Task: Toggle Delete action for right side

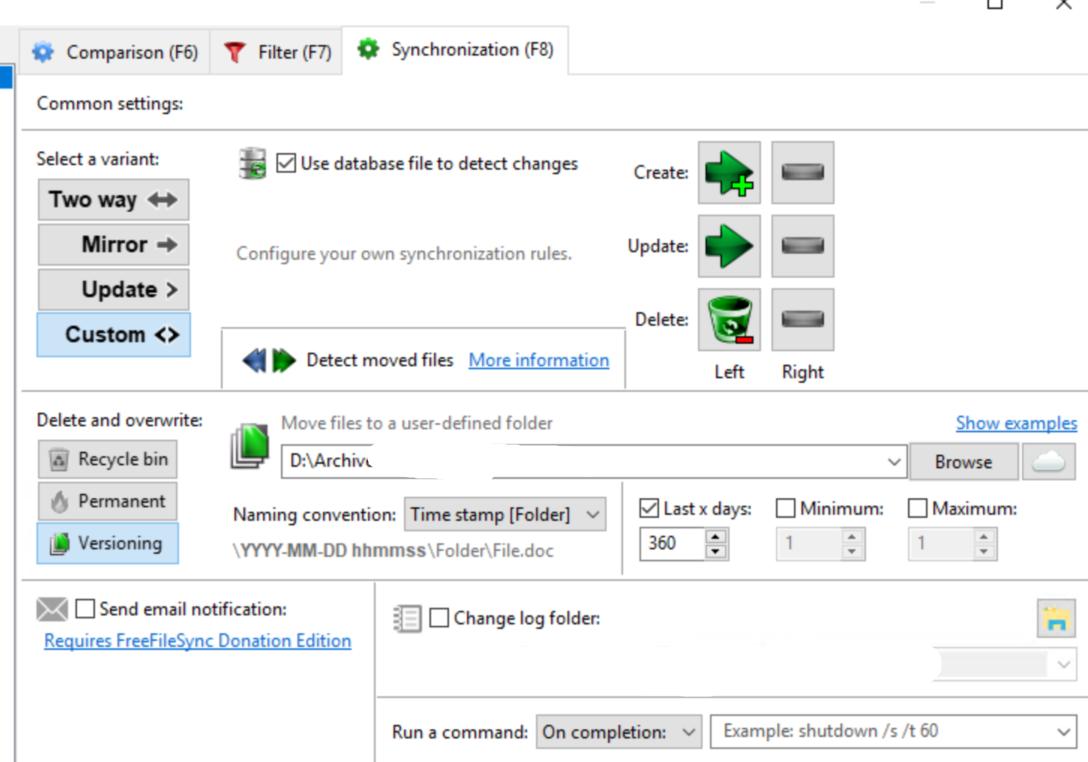Action: [803, 320]
